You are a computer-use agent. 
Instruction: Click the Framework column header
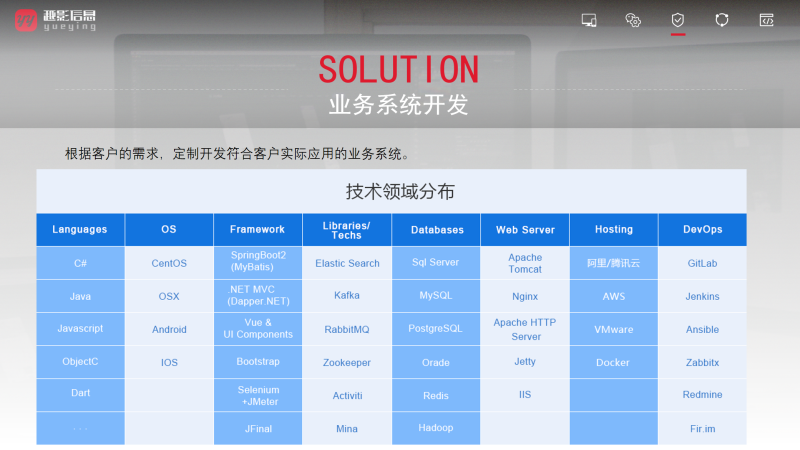[258, 230]
